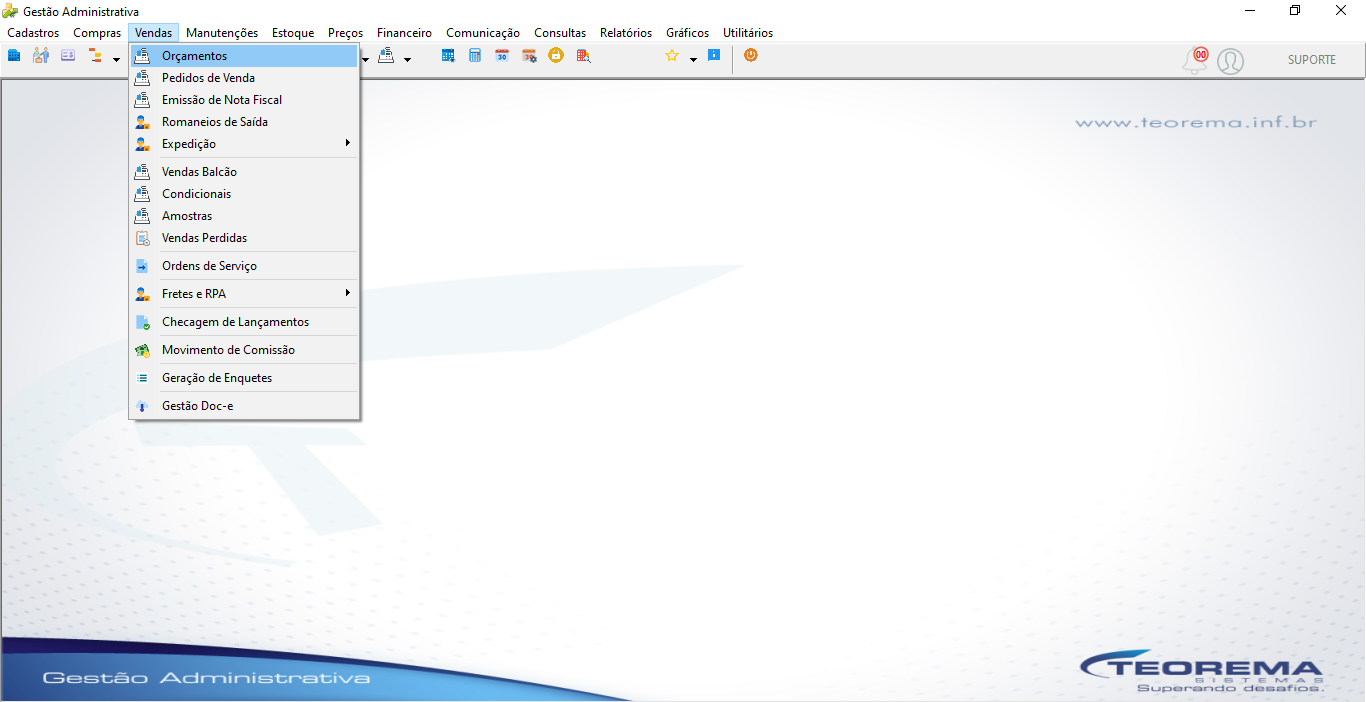The height and width of the screenshot is (702, 1366).
Task: Open the Estoque menu
Action: click(293, 33)
